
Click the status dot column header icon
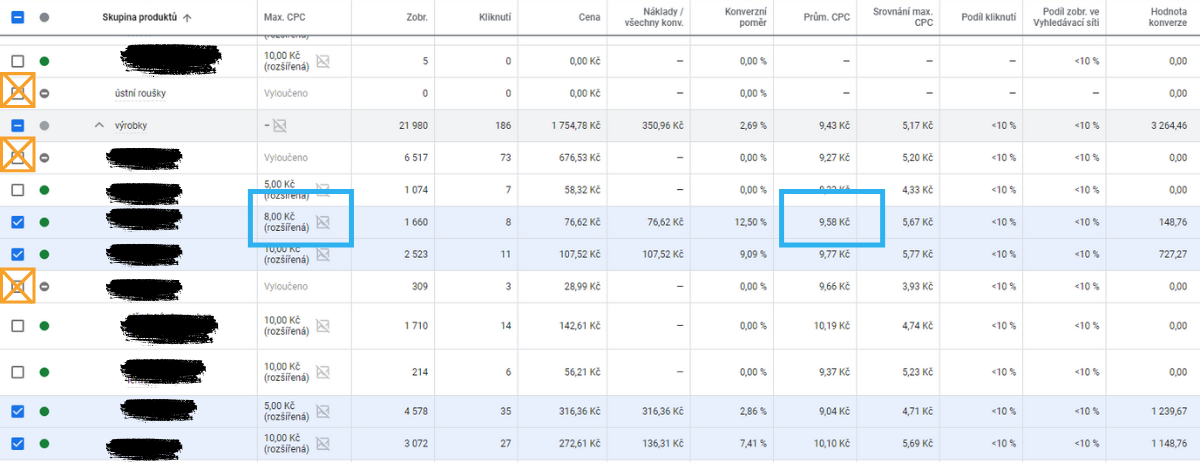coord(44,17)
